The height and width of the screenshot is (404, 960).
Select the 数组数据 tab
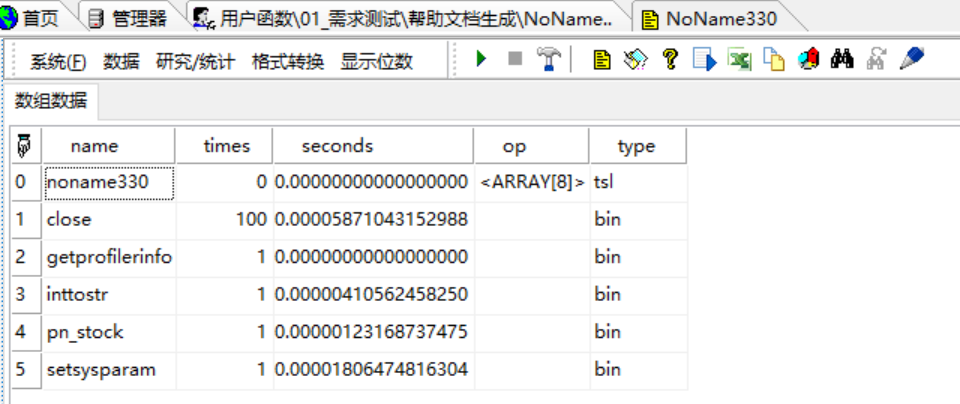(50, 101)
